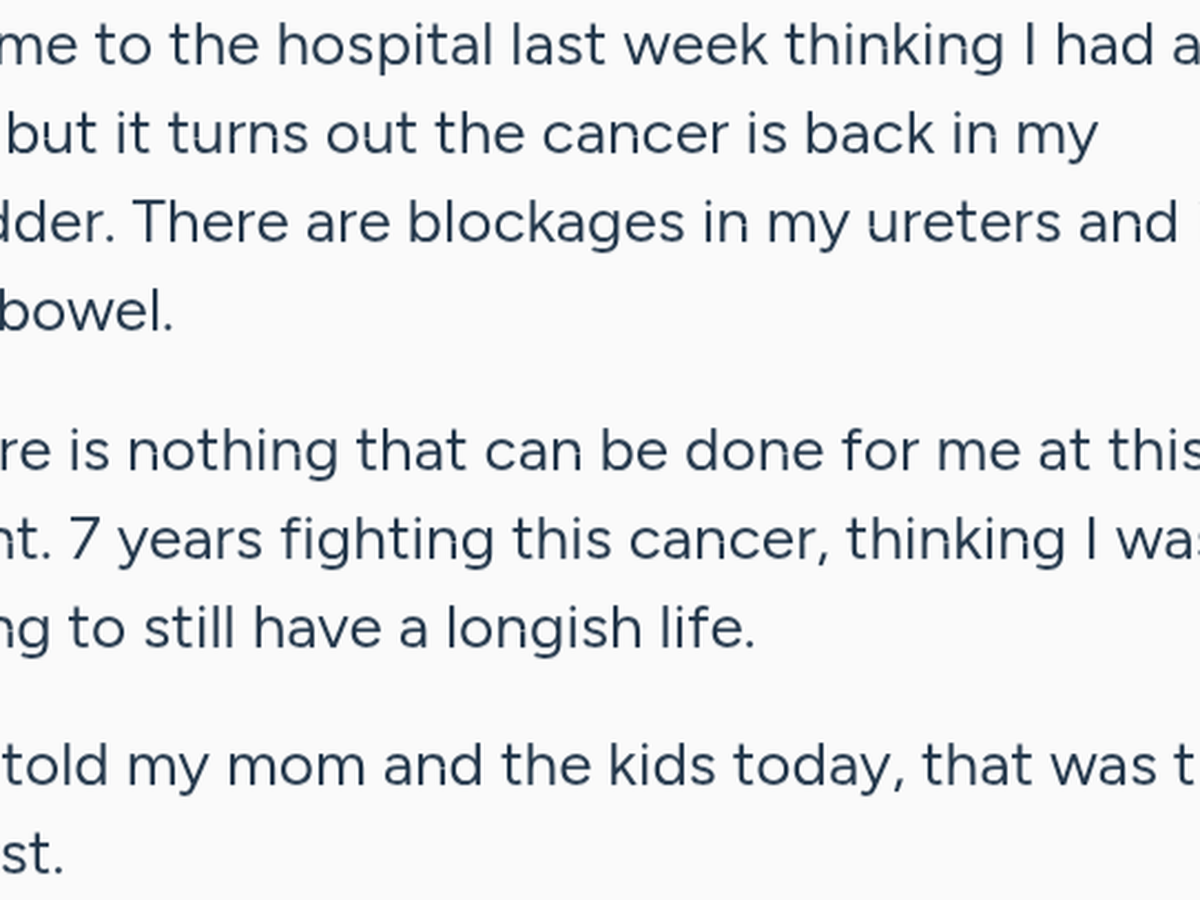This screenshot has height=900, width=1200.
Task: Click on the word "fighting"
Action: tap(387, 540)
